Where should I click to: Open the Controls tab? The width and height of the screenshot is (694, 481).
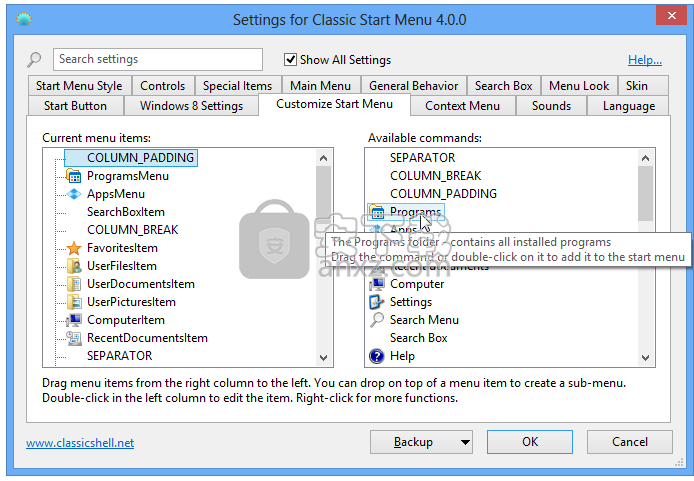pyautogui.click(x=162, y=86)
